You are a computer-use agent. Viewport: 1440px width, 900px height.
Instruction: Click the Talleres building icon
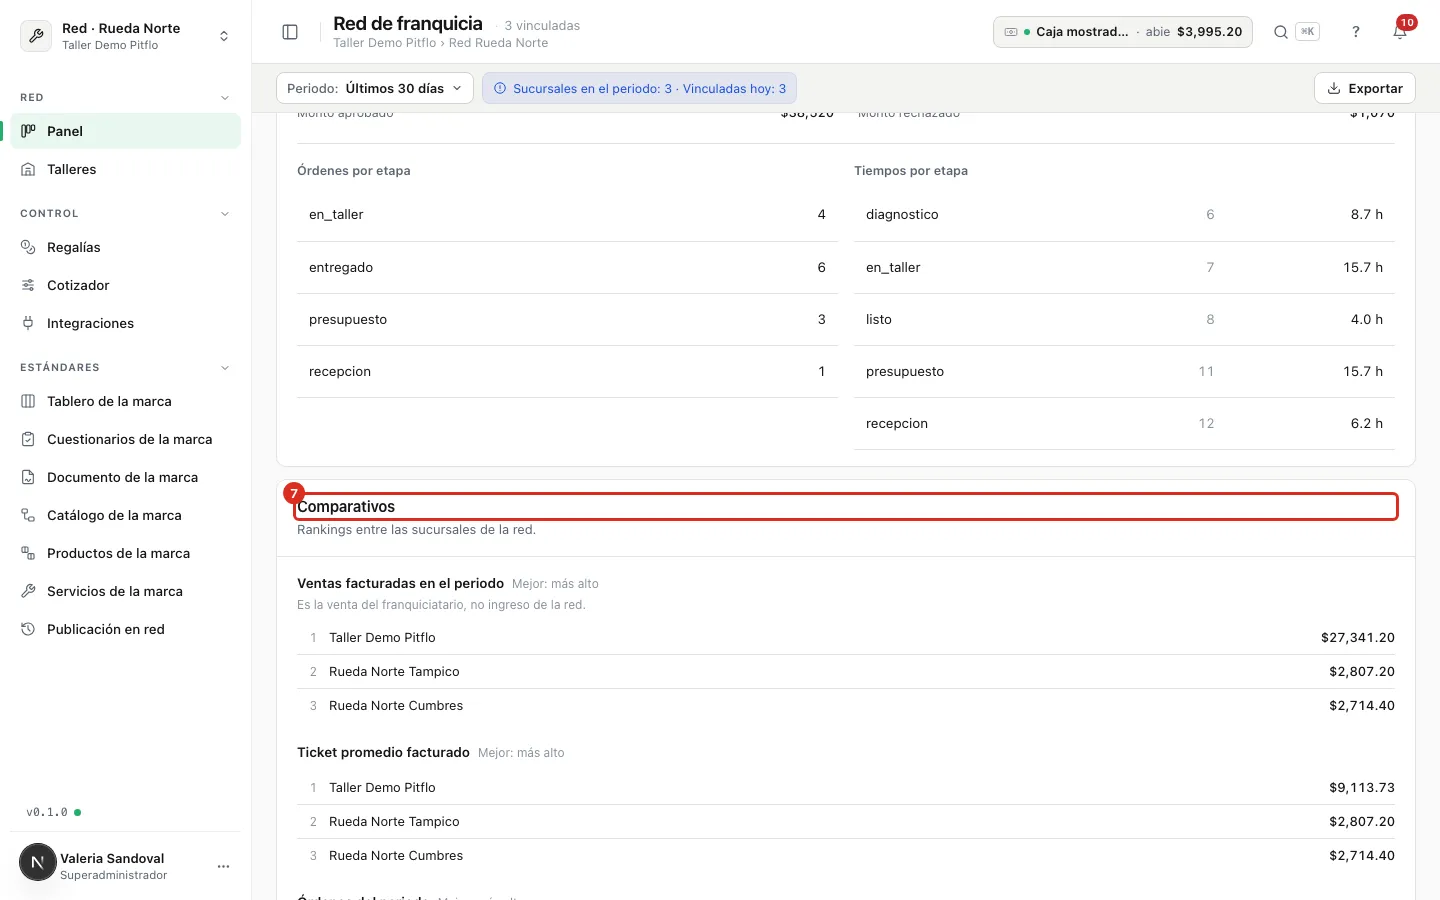[28, 169]
